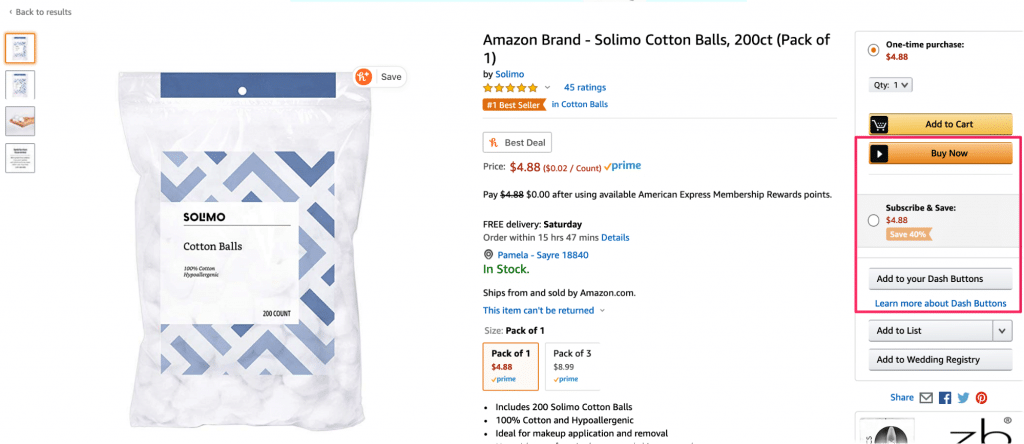Click the play arrow icon on Buy Now
The image size is (1024, 444).
(880, 153)
